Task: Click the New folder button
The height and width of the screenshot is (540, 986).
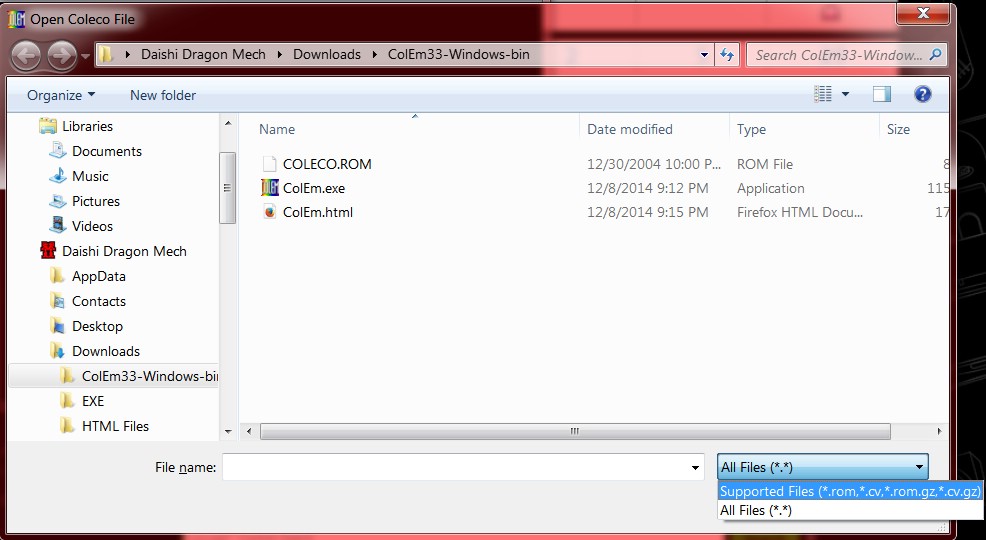Action: point(163,95)
